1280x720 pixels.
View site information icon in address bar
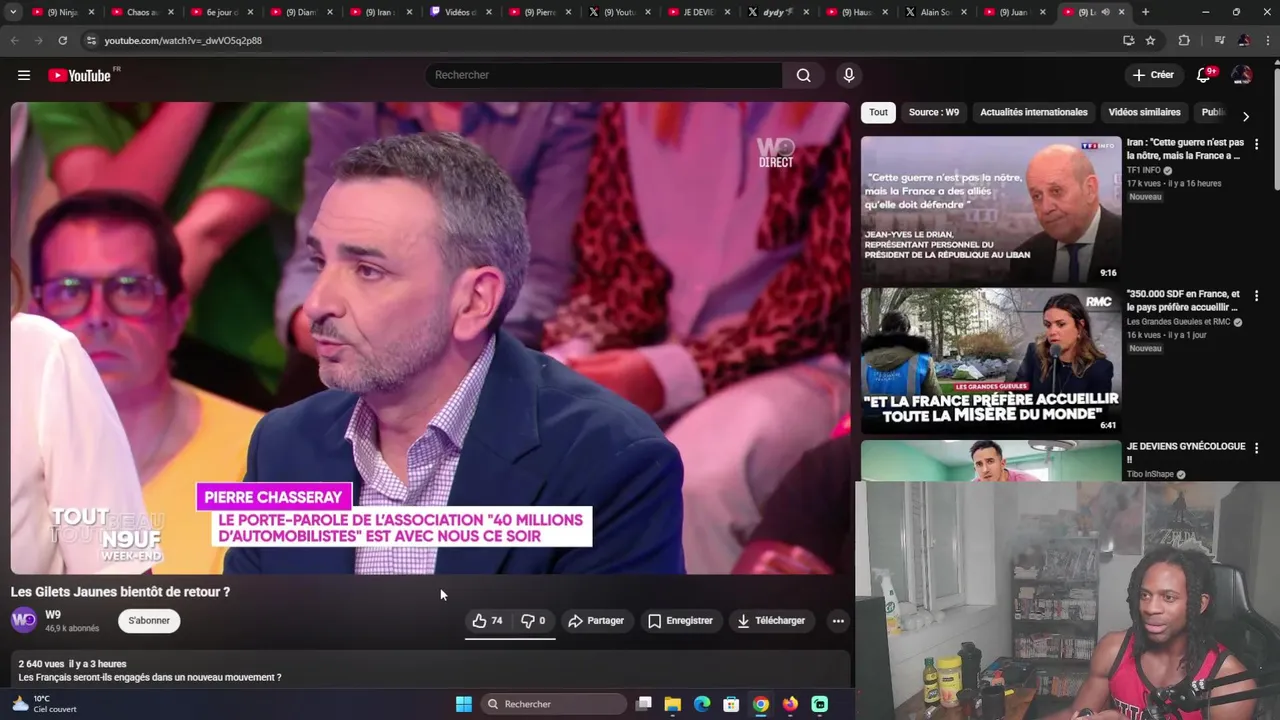point(91,40)
